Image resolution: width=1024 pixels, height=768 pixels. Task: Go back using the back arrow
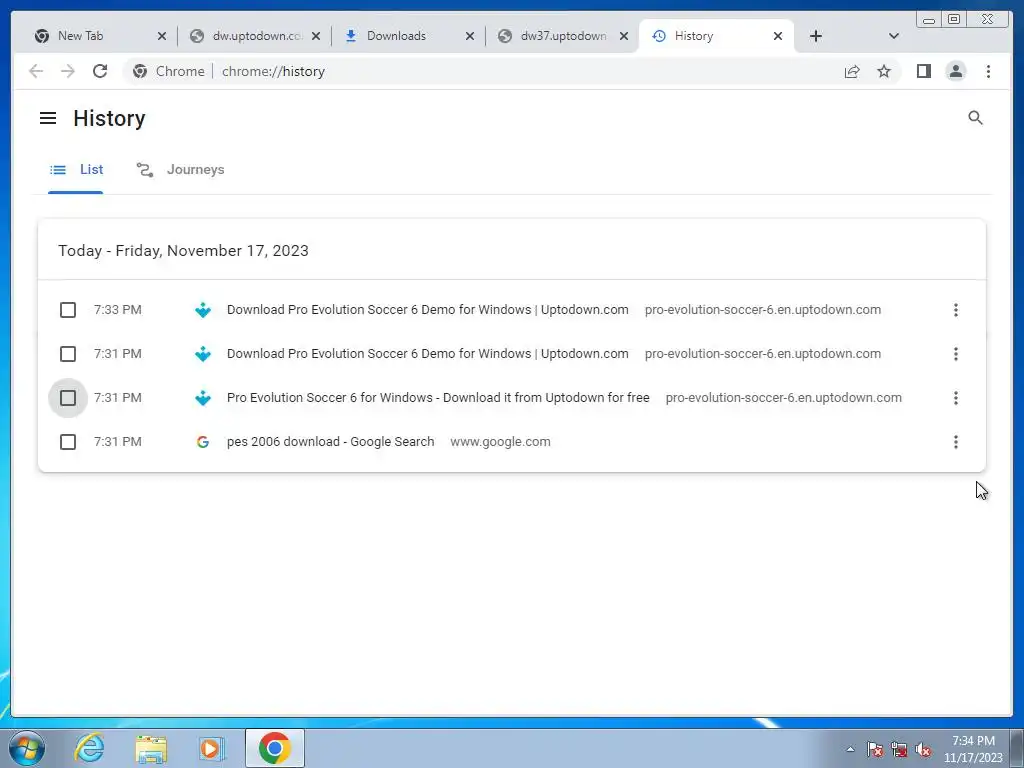36,71
